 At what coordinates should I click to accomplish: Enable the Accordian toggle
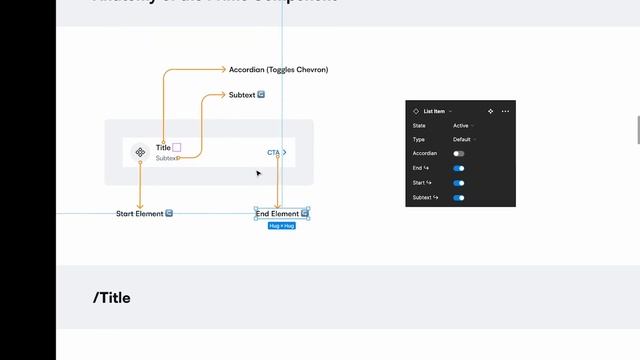click(x=459, y=153)
